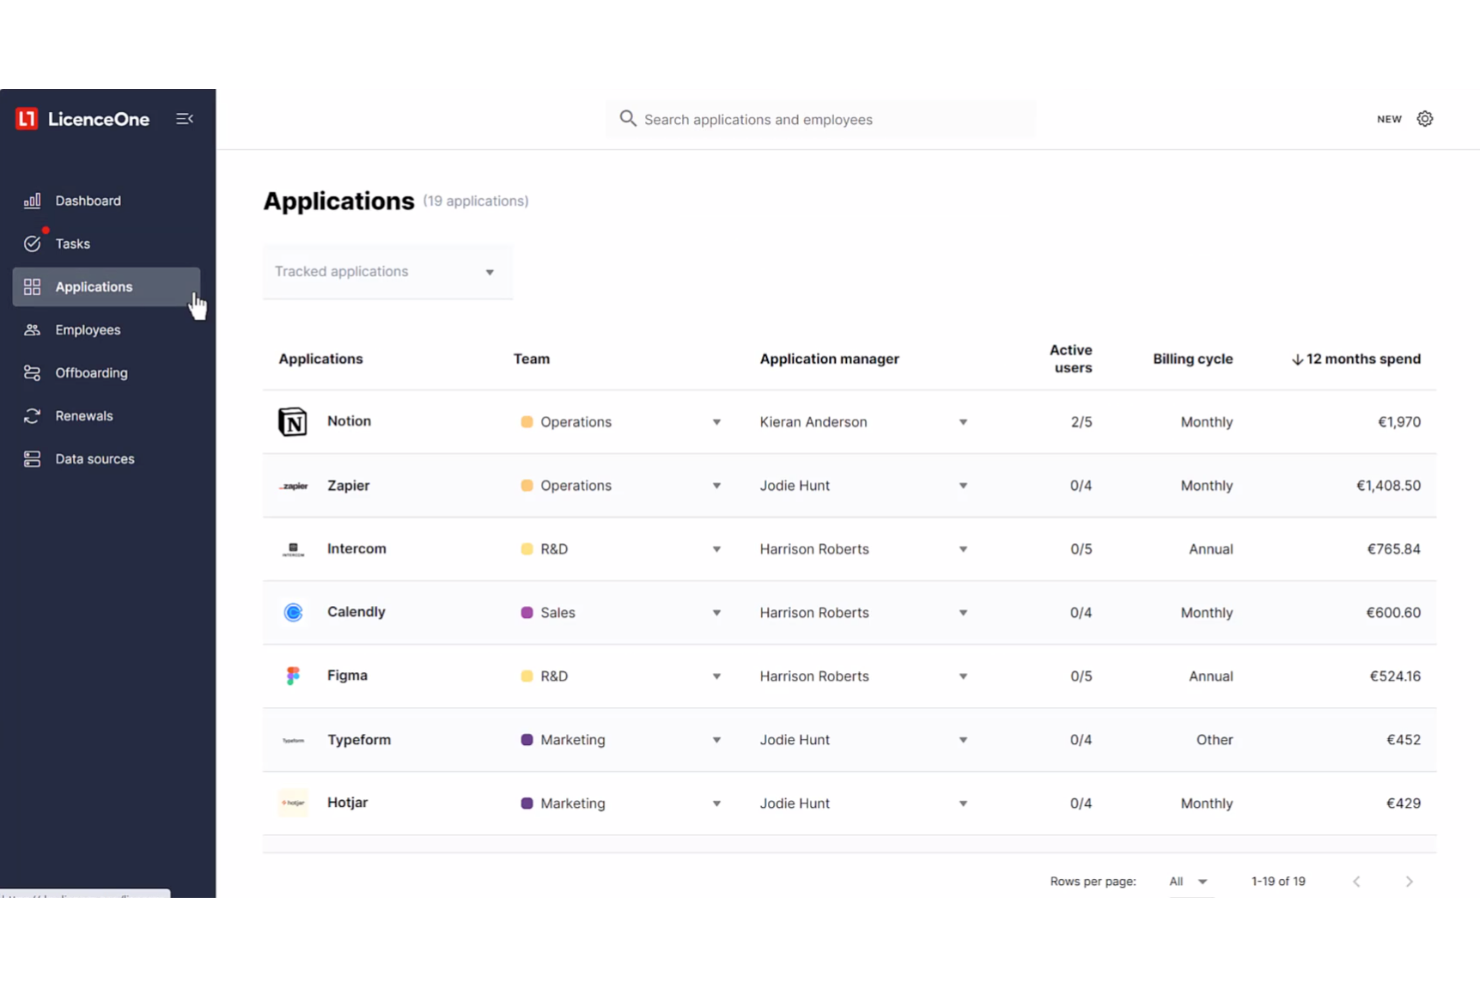This screenshot has width=1480, height=987.
Task: Click Hotjar's application name
Action: [347, 802]
